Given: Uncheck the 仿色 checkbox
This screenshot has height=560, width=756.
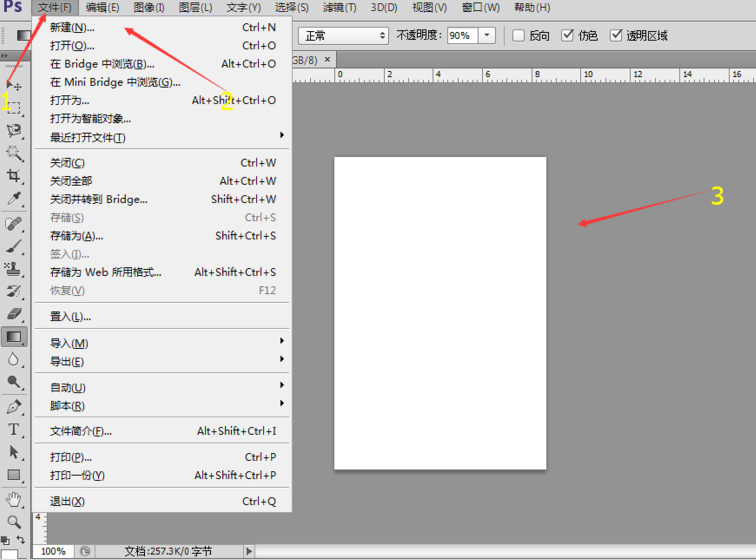Looking at the screenshot, I should (567, 35).
